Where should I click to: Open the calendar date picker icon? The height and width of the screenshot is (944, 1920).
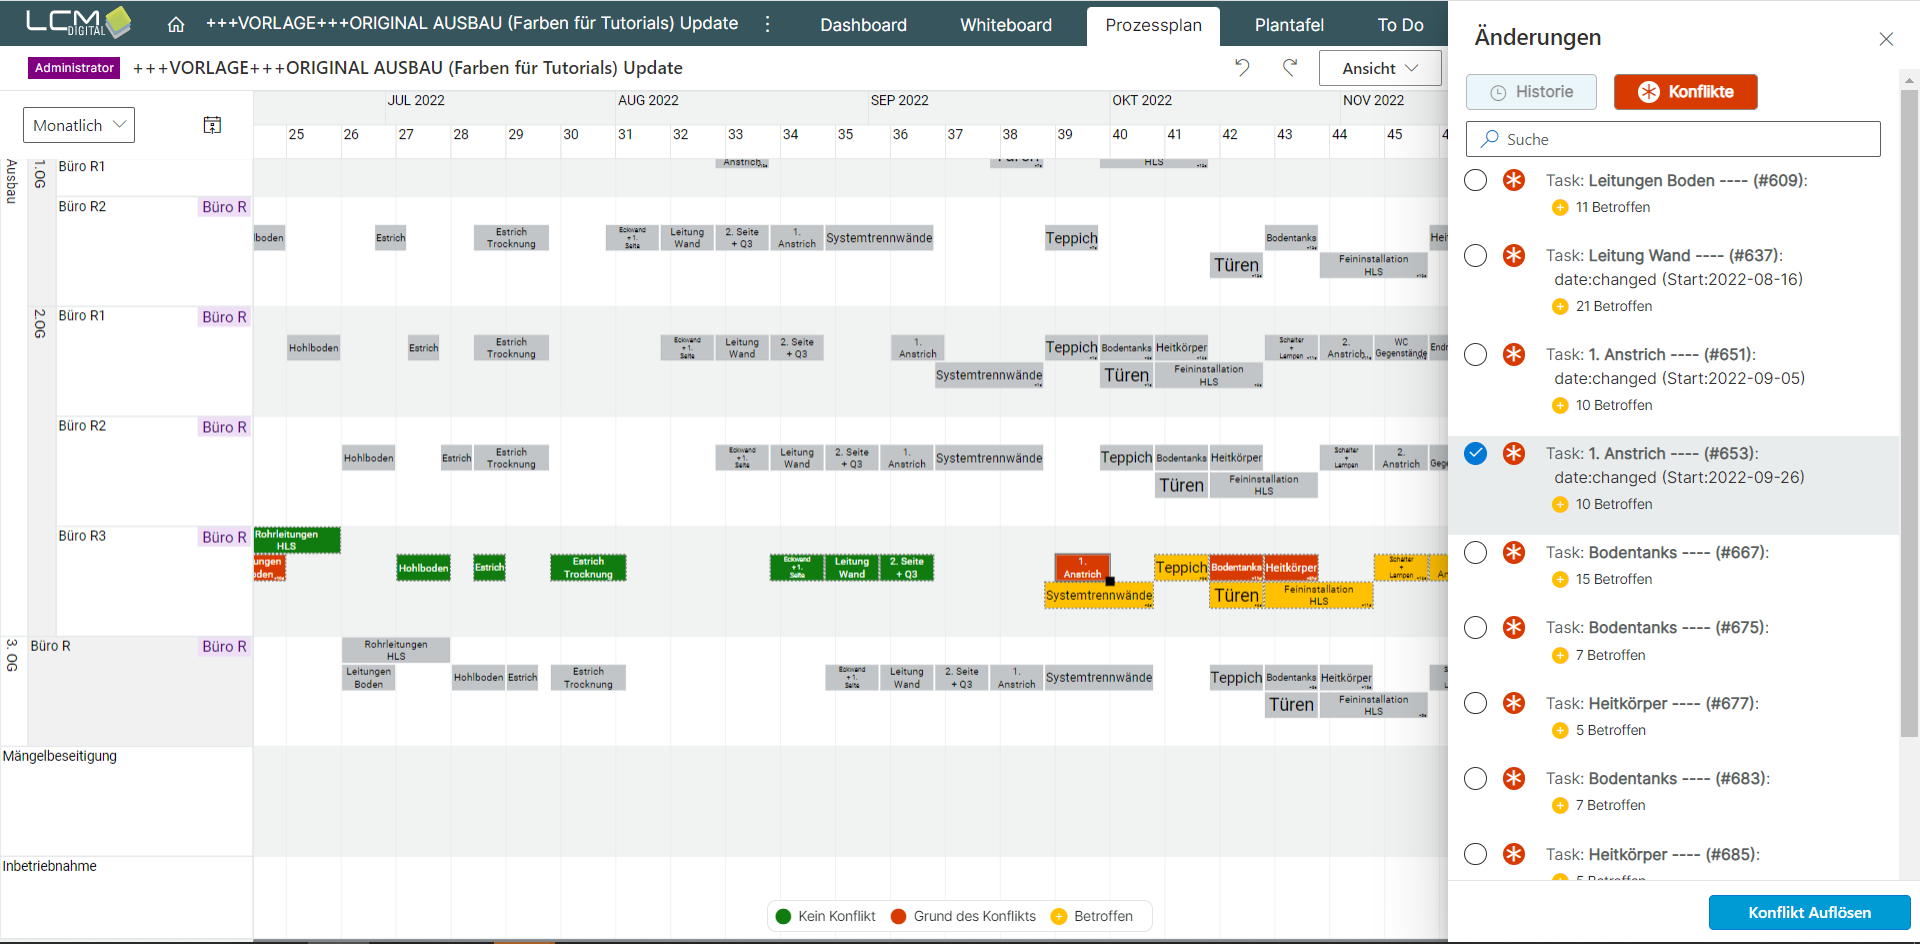coord(212,125)
